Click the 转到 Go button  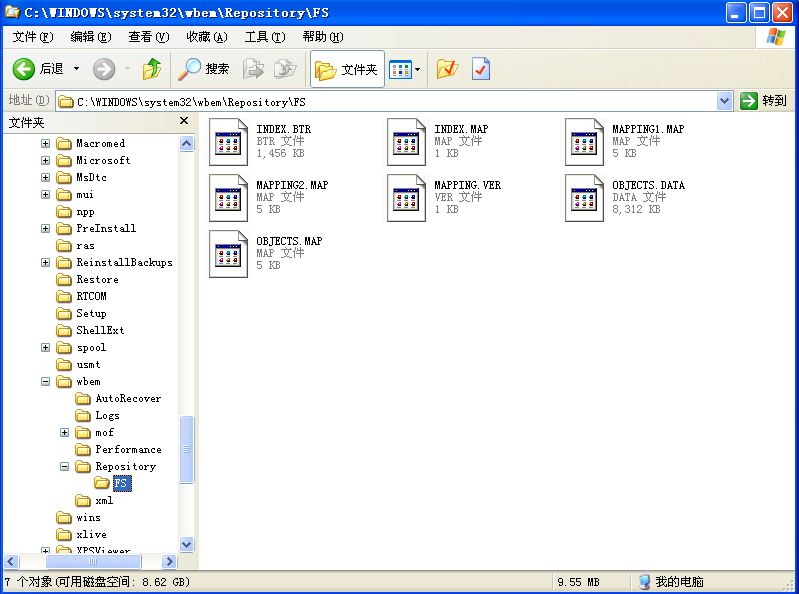point(763,101)
